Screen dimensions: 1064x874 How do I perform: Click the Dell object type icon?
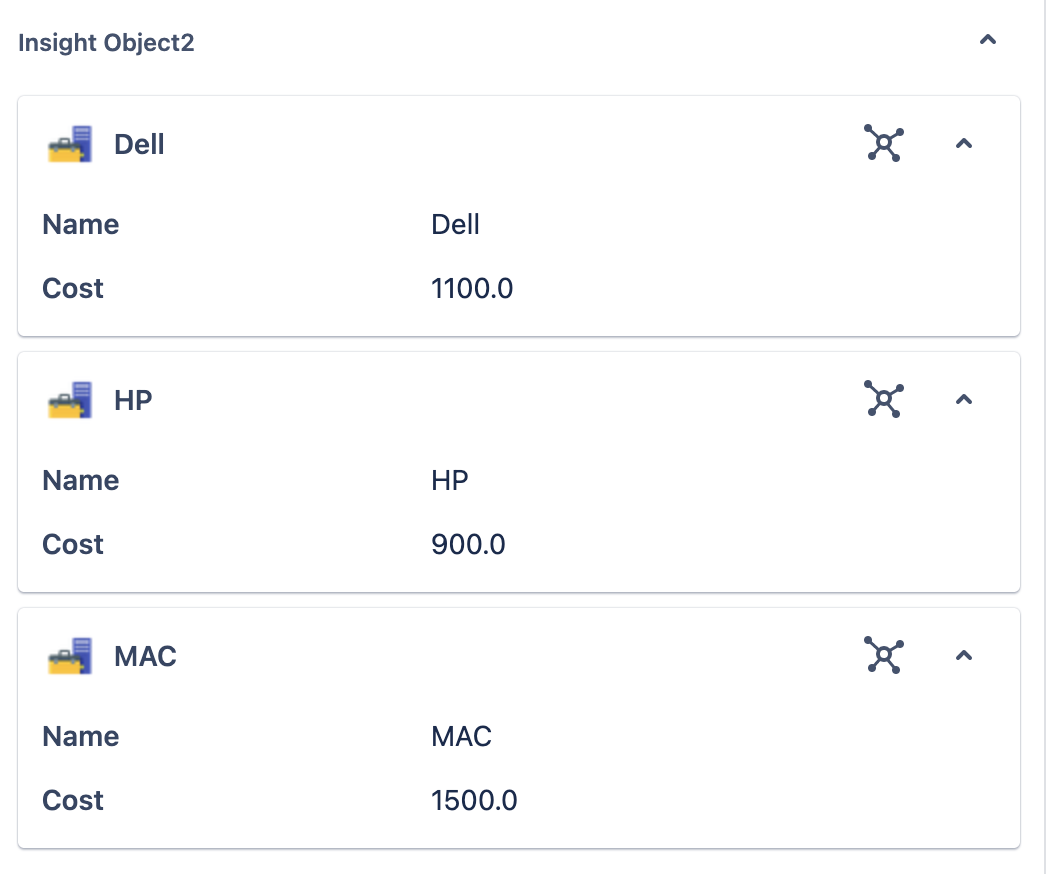(x=70, y=145)
